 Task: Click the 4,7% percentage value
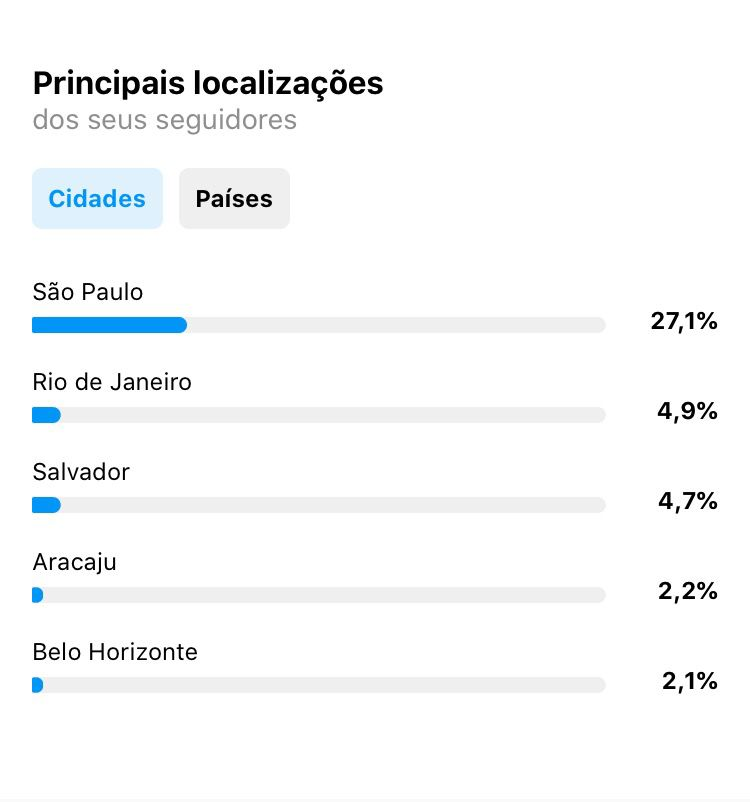coord(688,501)
